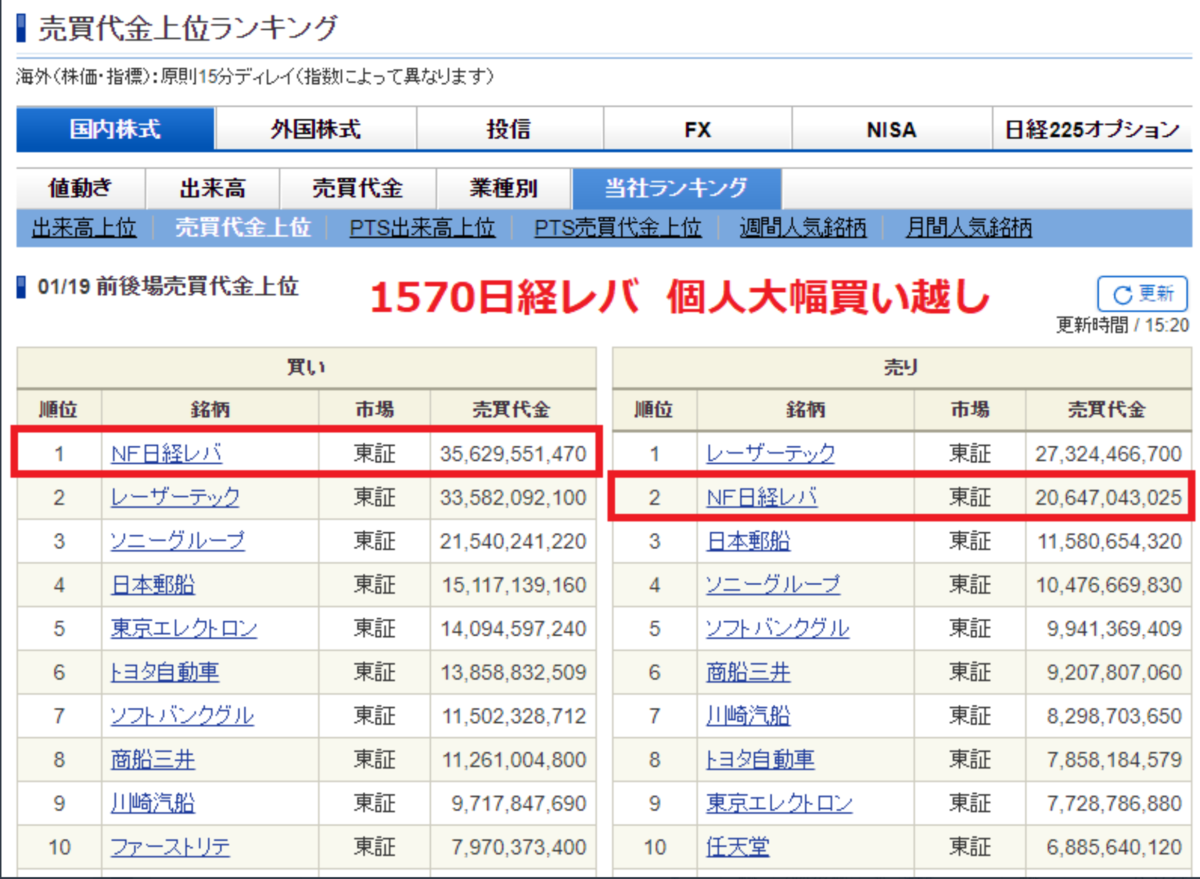
Task: Open トヨタ自動車 in the 売り table
Action: (x=759, y=760)
